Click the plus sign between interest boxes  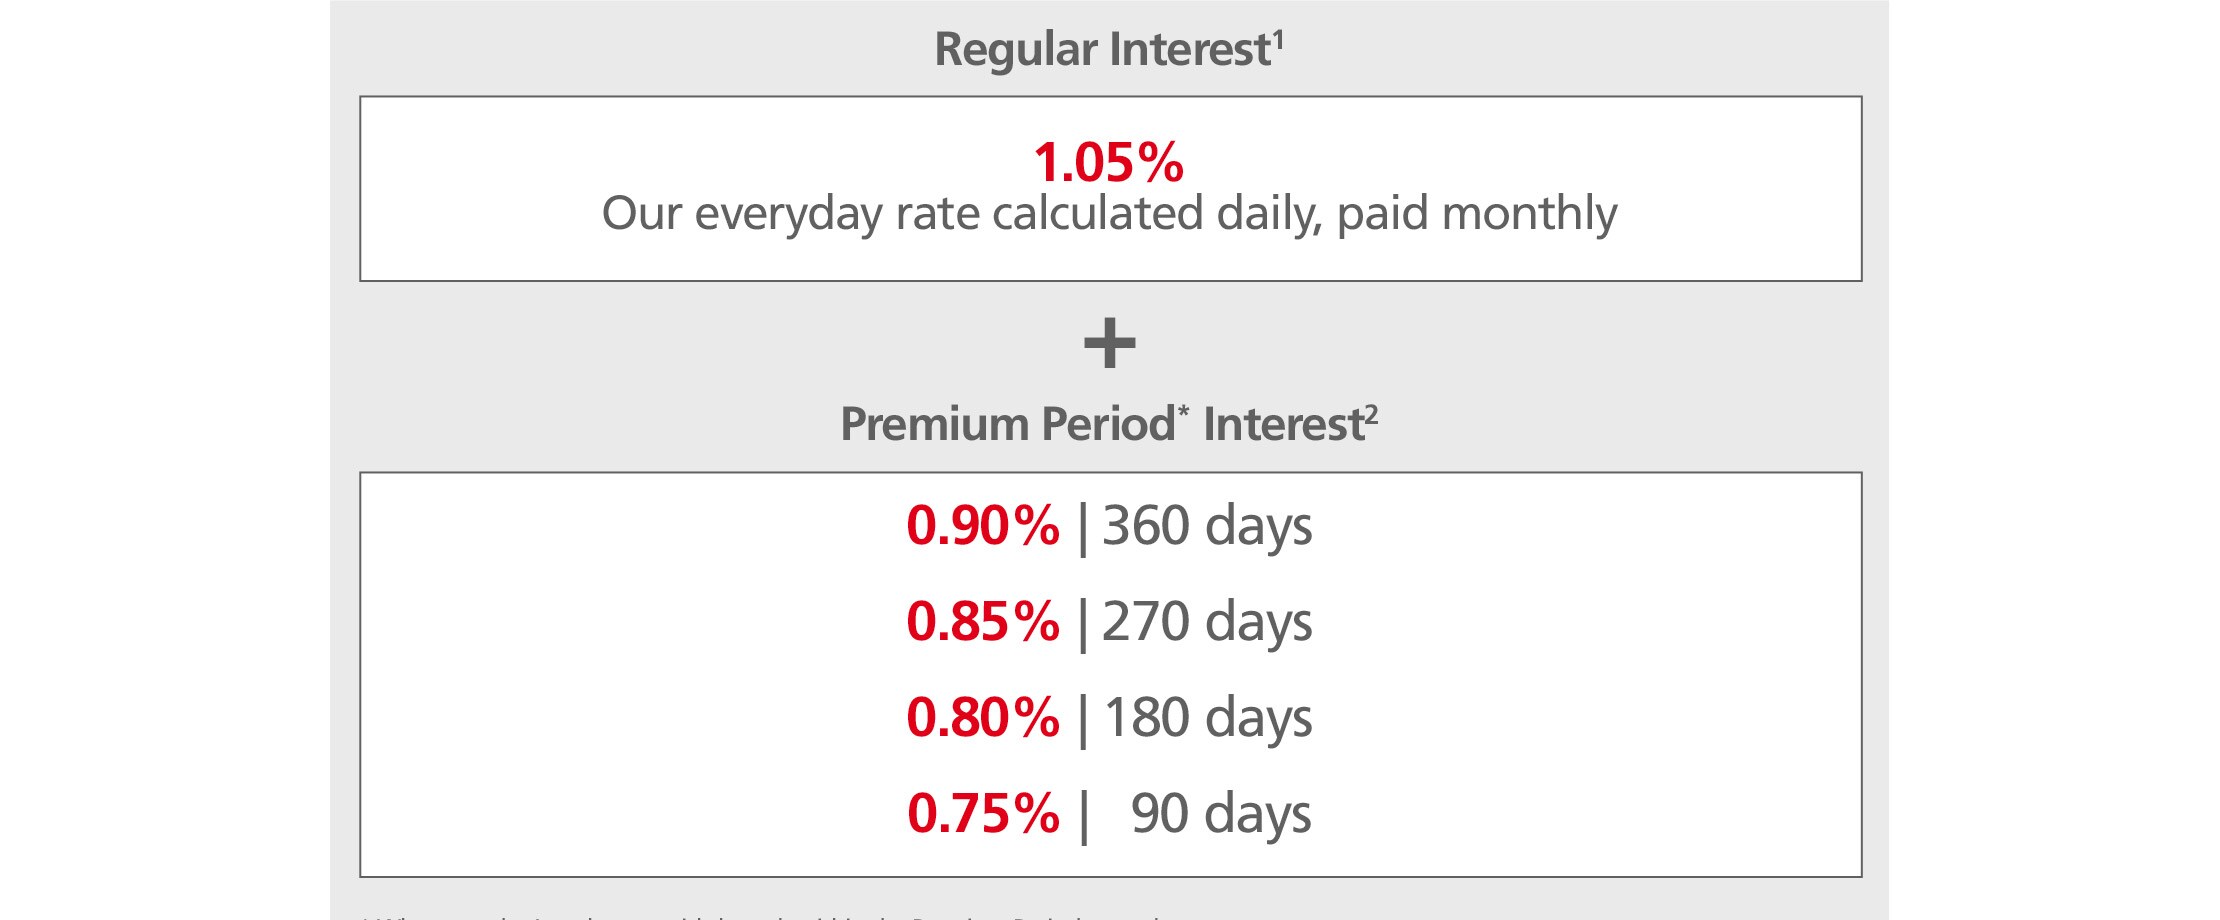pyautogui.click(x=1109, y=343)
